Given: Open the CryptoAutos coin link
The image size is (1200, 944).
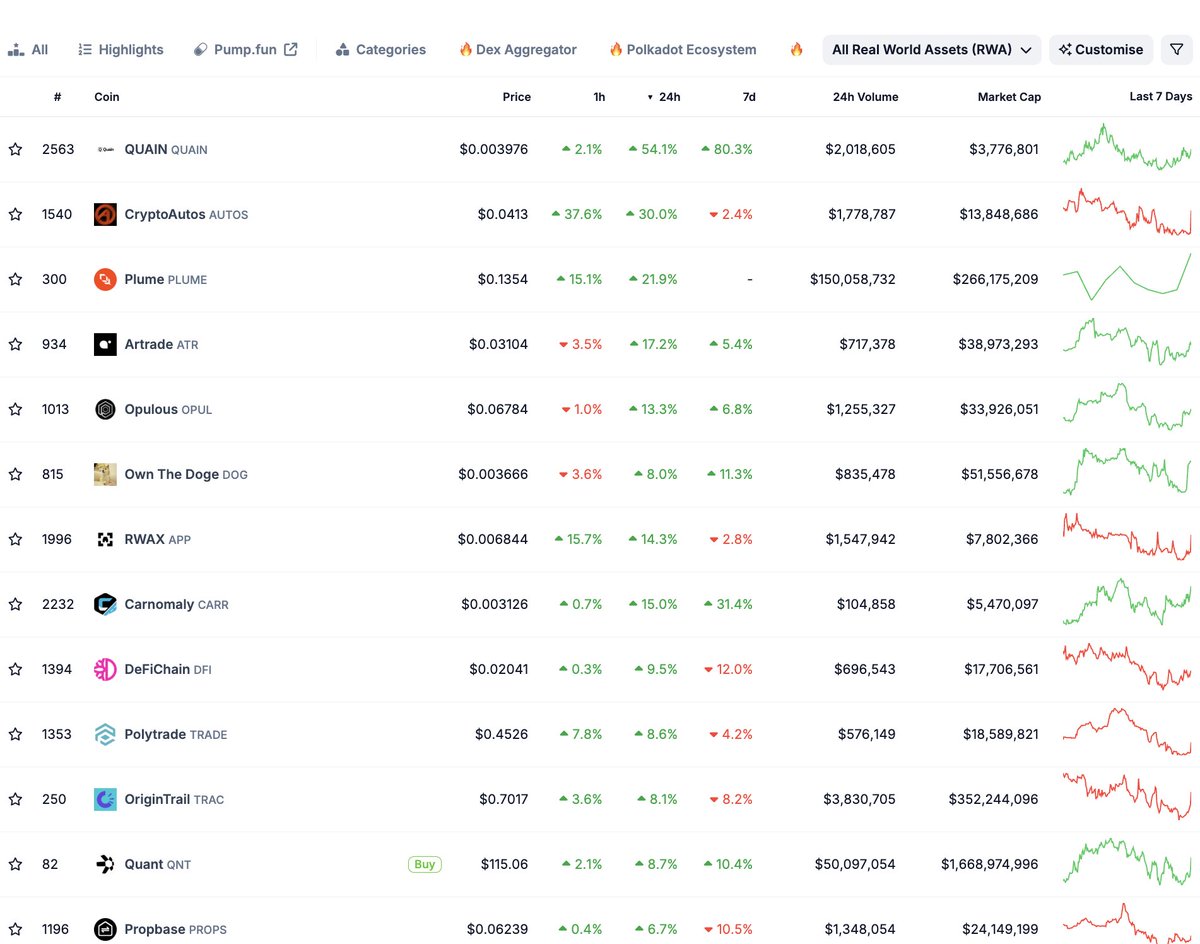Looking at the screenshot, I should [186, 214].
